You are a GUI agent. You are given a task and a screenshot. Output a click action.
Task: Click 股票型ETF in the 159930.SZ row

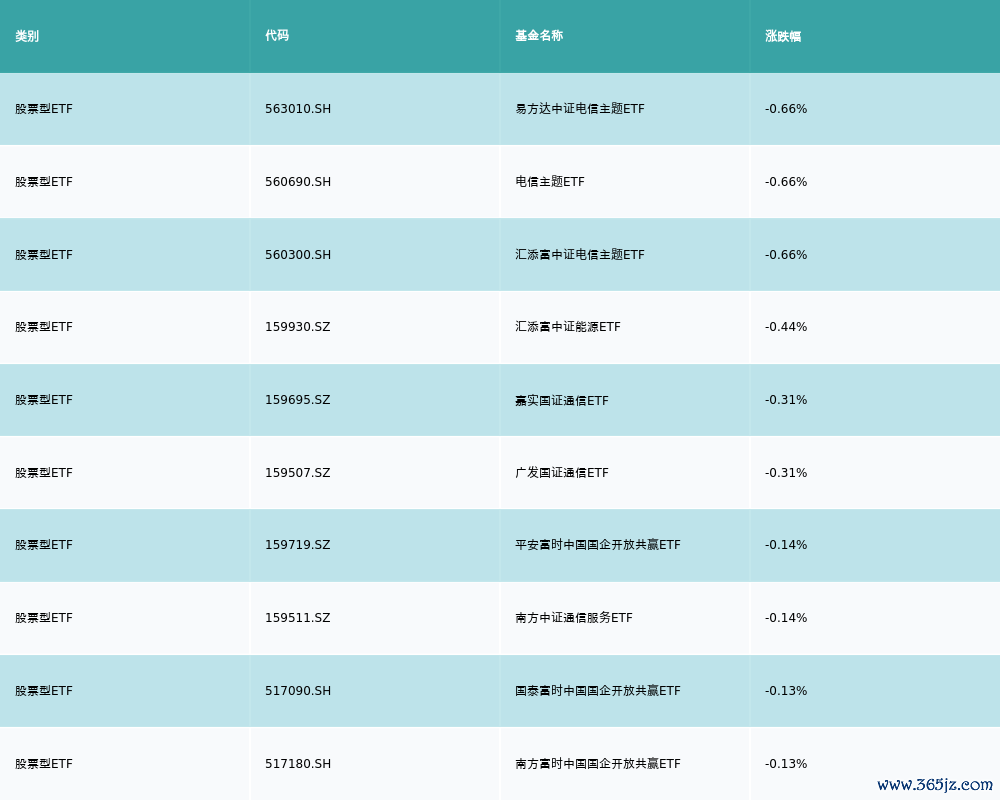44,327
